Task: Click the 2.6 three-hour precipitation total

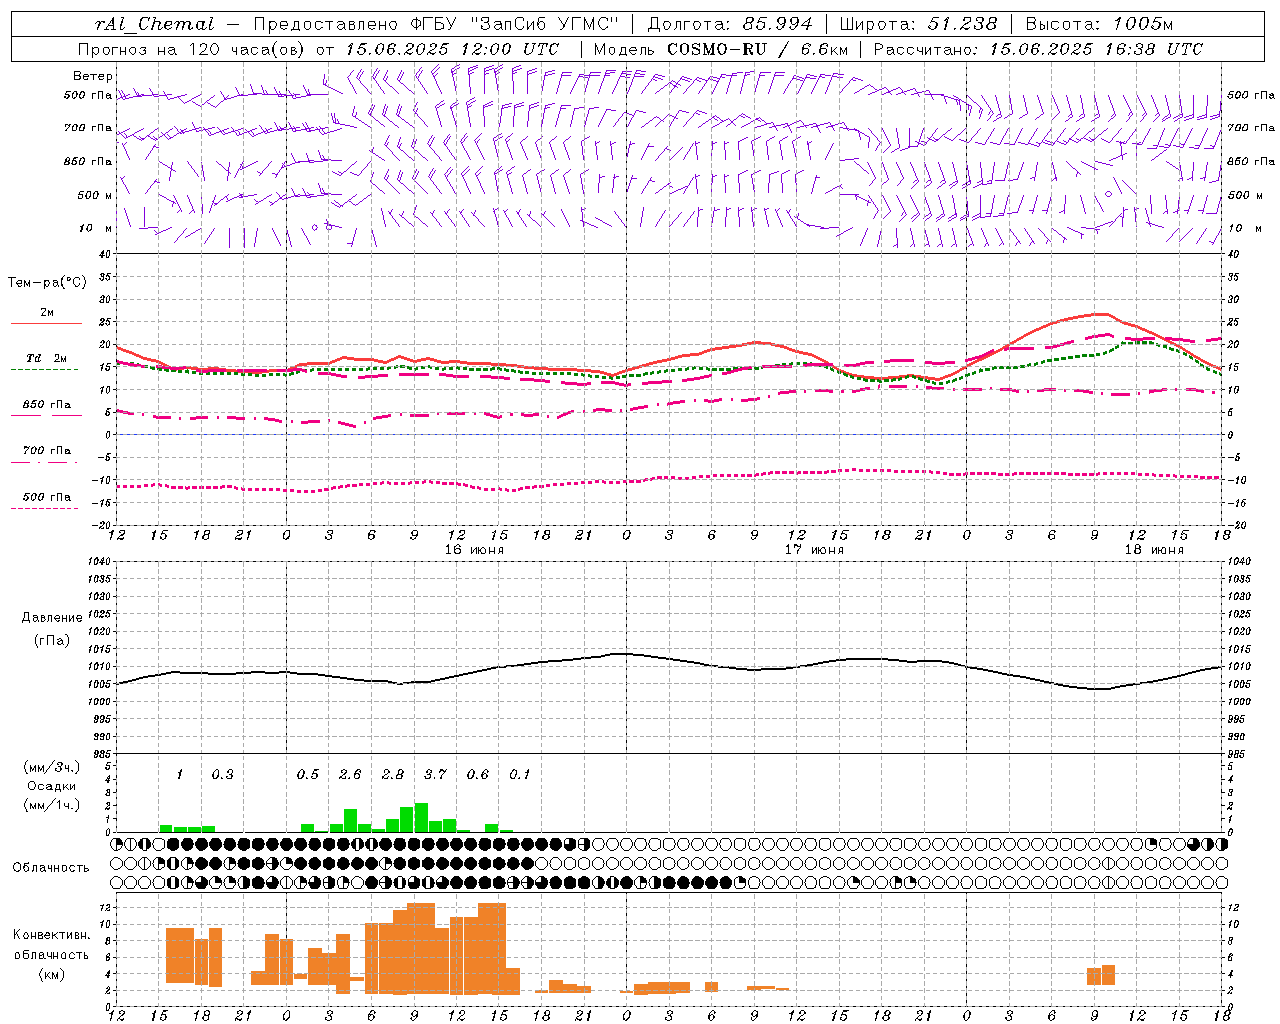Action: pyautogui.click(x=350, y=775)
